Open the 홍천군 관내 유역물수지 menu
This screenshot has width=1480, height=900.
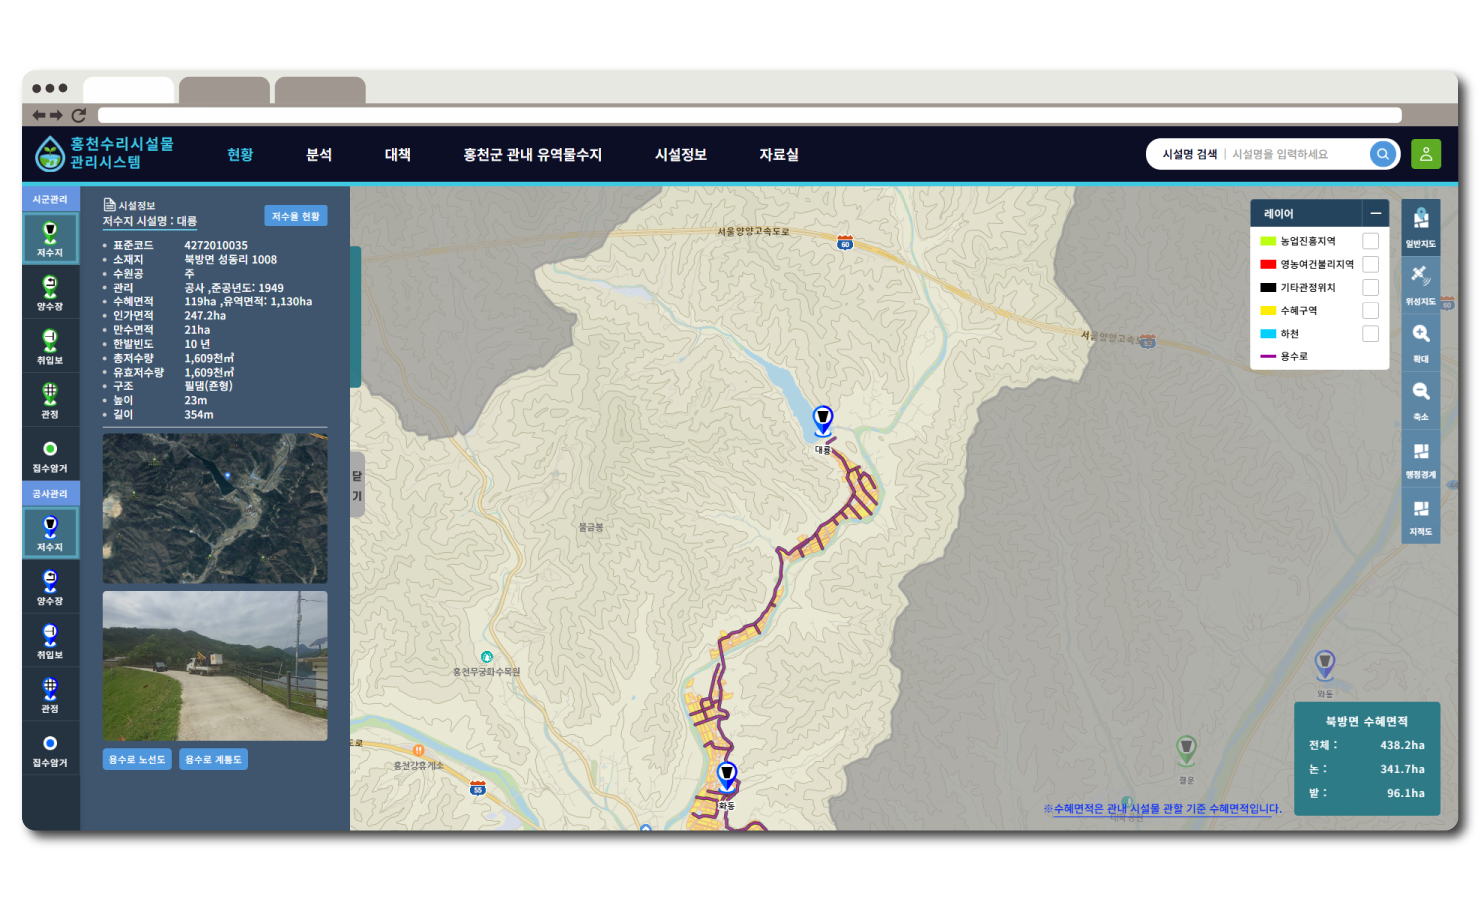pyautogui.click(x=532, y=155)
